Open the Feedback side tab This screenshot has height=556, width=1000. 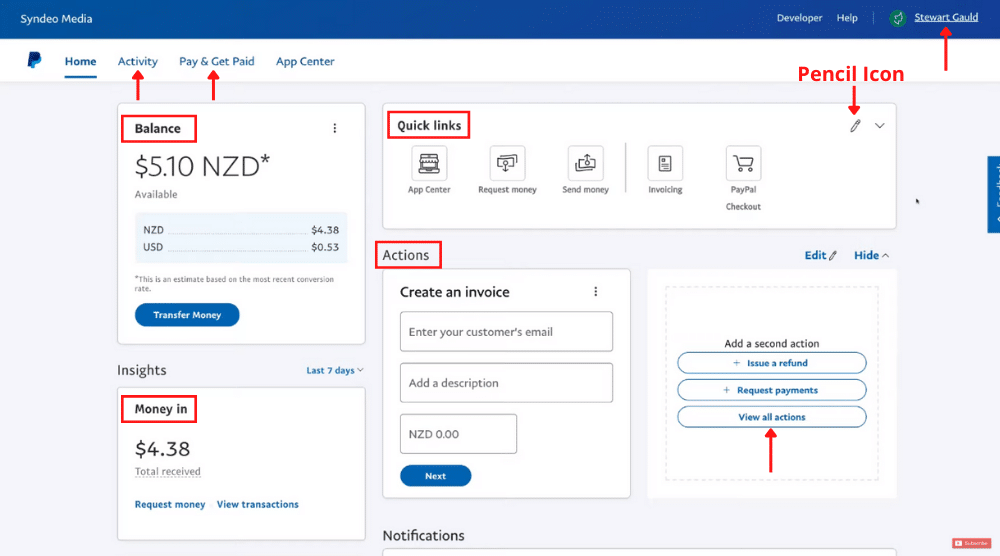click(x=994, y=194)
